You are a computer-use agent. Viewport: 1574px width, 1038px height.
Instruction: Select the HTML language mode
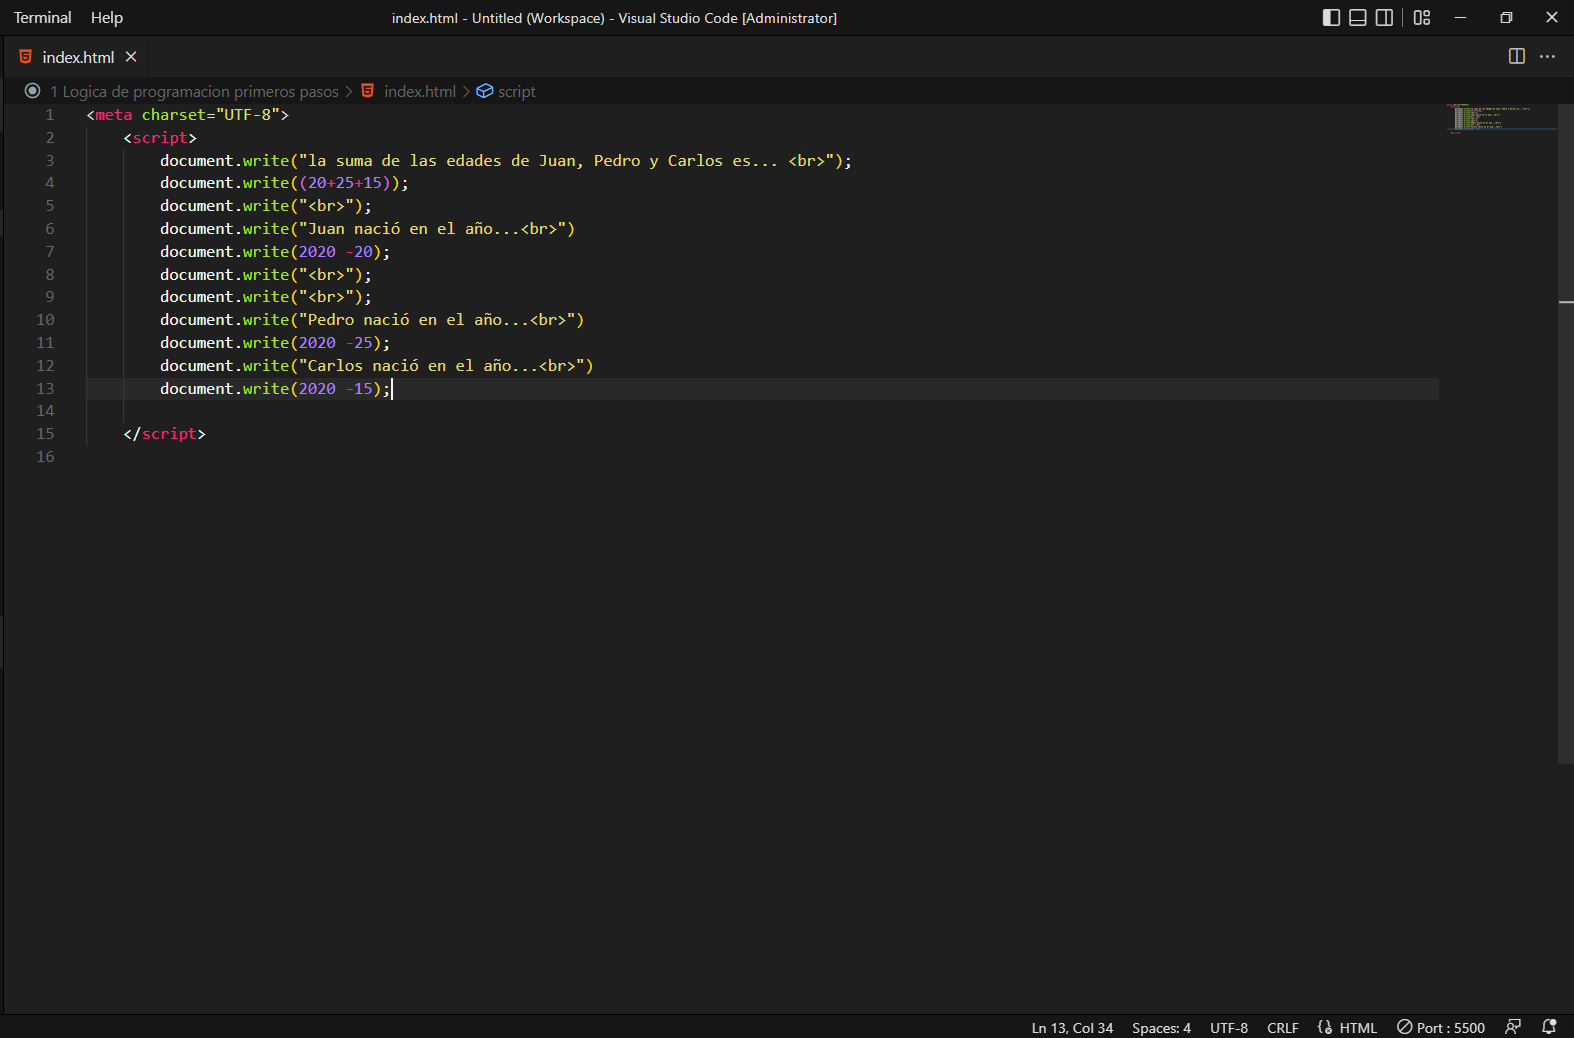tap(1358, 1028)
